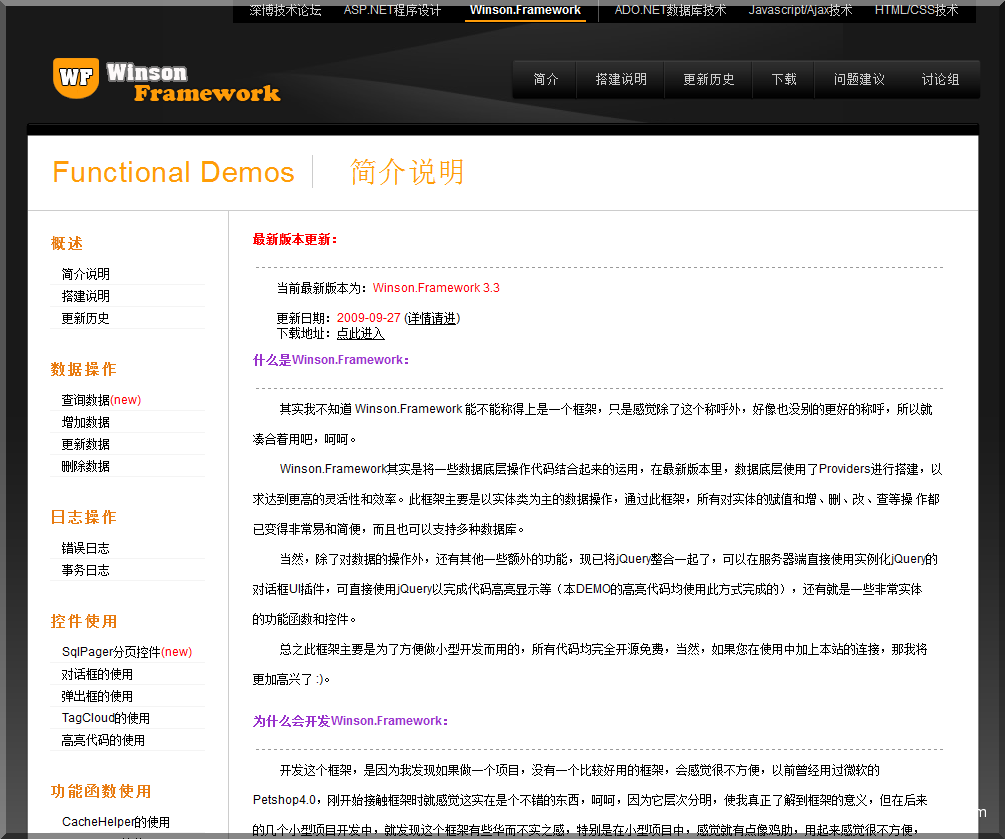
Task: Click the WF Winson Framework logo
Action: point(166,81)
